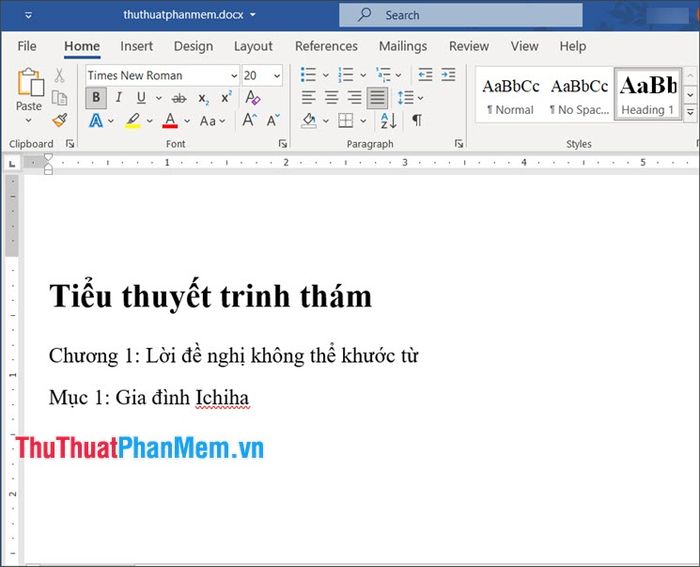Toggle Italic formatting
The width and height of the screenshot is (700, 567).
119,98
